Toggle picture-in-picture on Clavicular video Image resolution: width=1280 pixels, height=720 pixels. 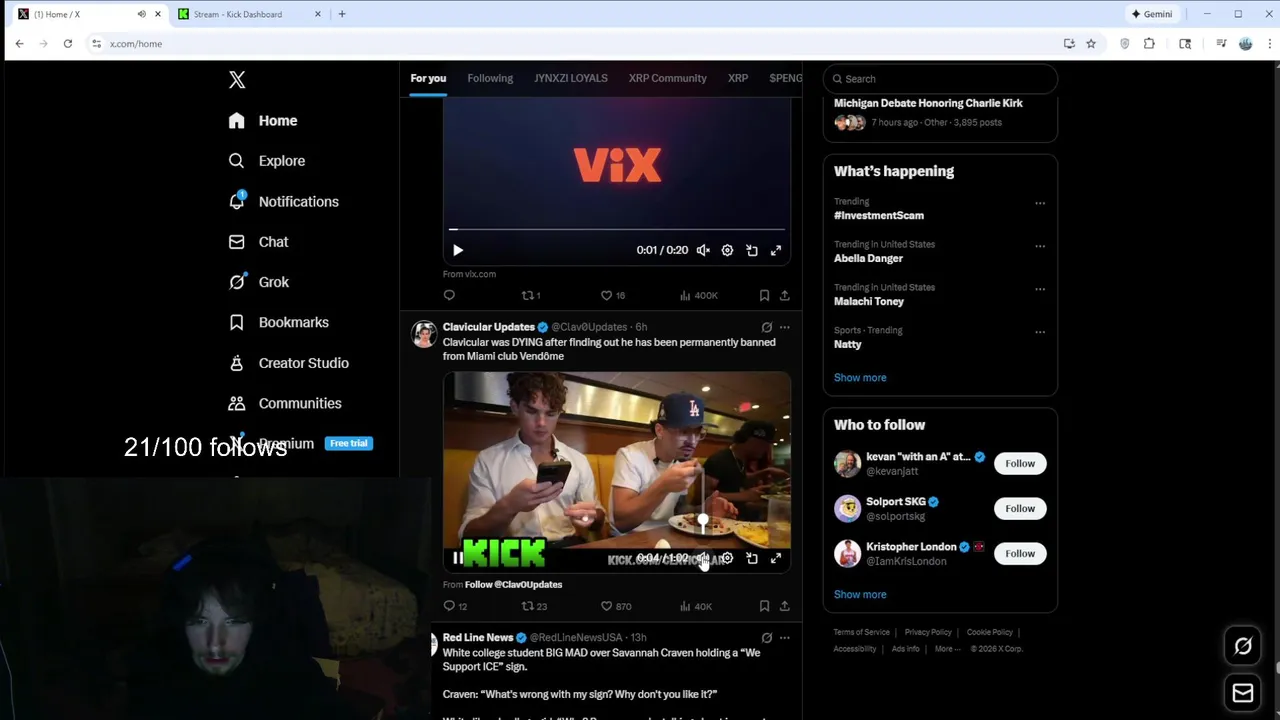(x=752, y=558)
